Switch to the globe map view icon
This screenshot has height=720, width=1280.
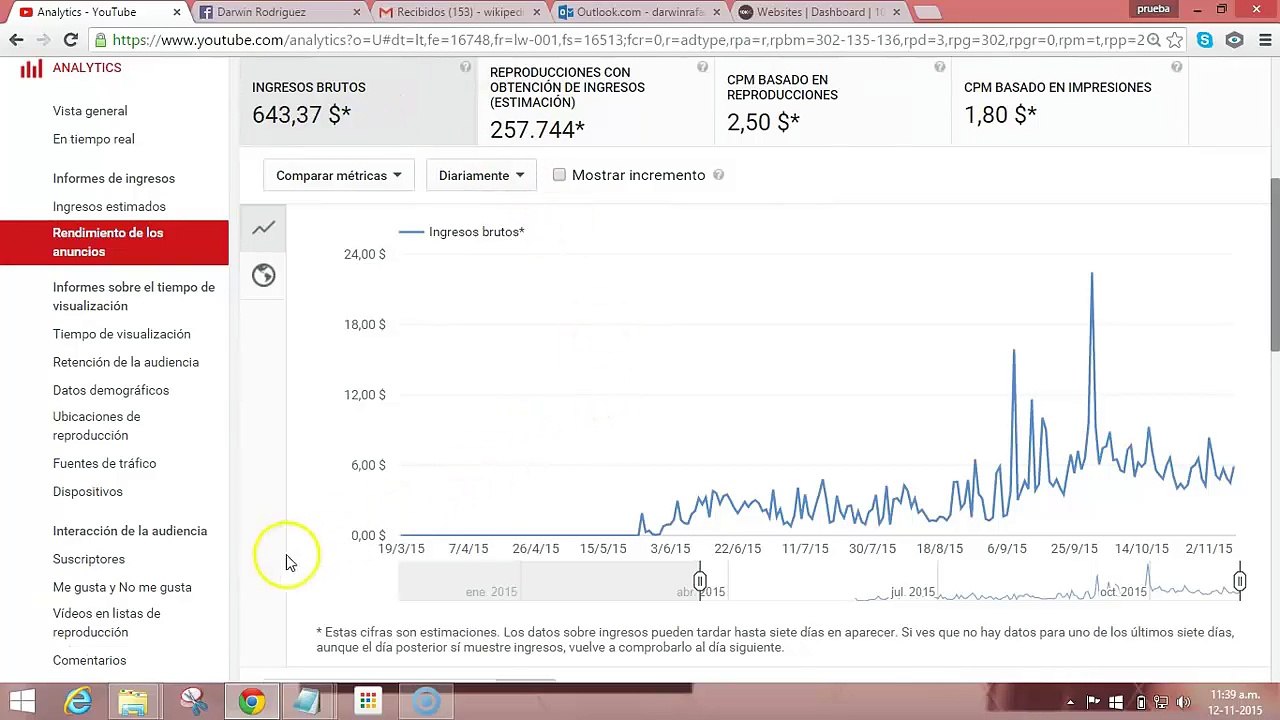pyautogui.click(x=263, y=276)
